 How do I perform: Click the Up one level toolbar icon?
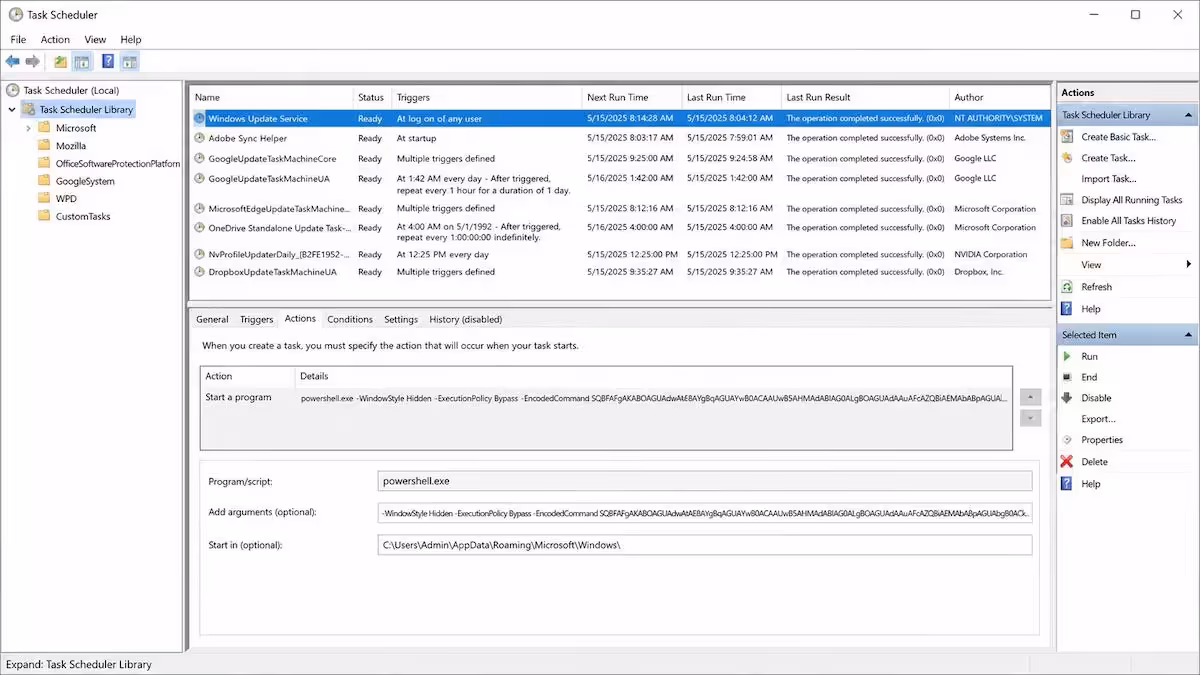60,62
